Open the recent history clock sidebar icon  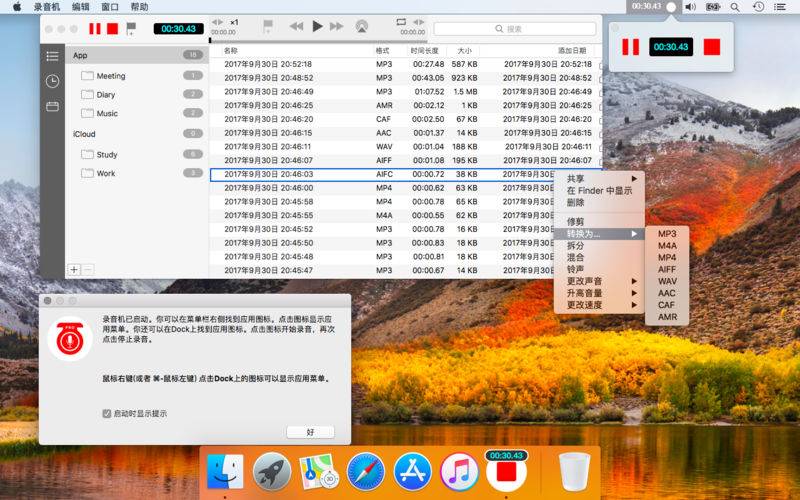tap(52, 81)
